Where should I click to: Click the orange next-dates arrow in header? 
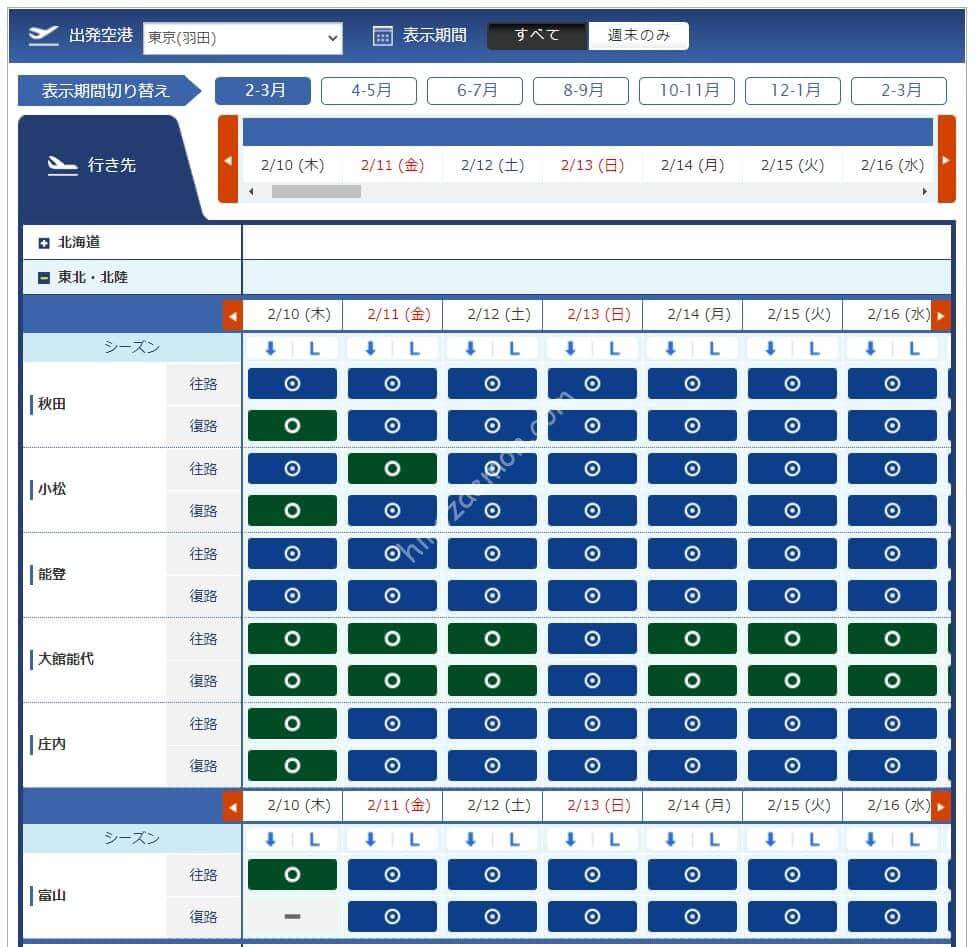point(946,159)
